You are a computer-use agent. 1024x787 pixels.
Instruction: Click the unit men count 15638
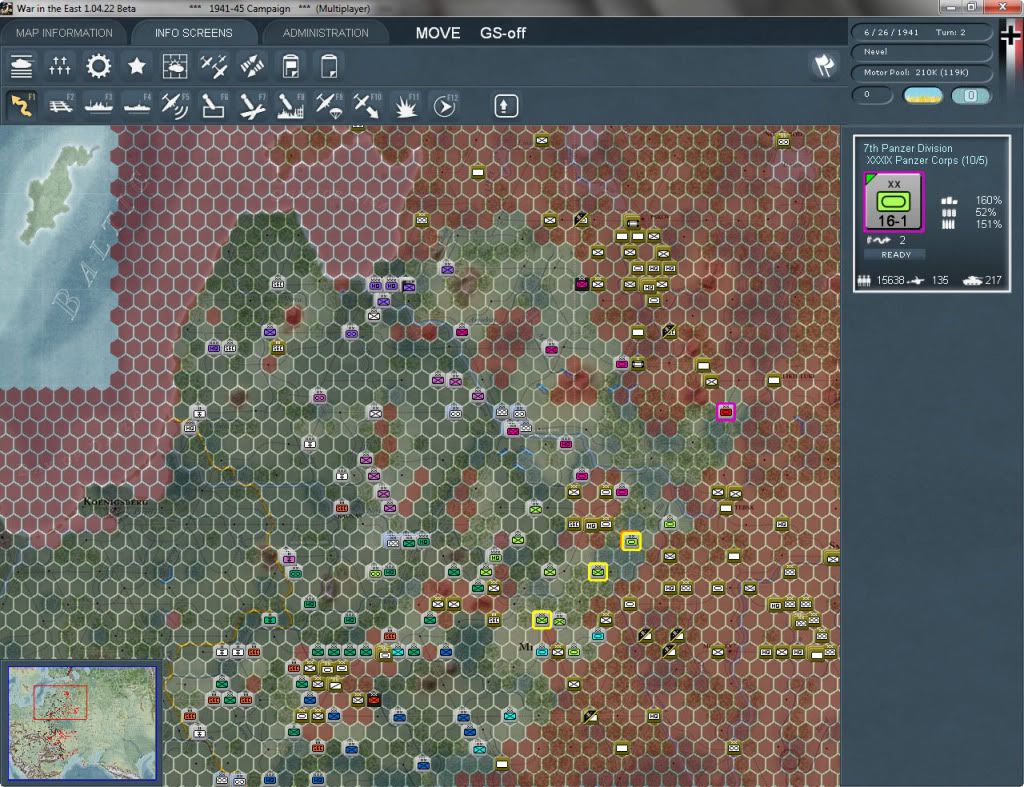[x=889, y=280]
